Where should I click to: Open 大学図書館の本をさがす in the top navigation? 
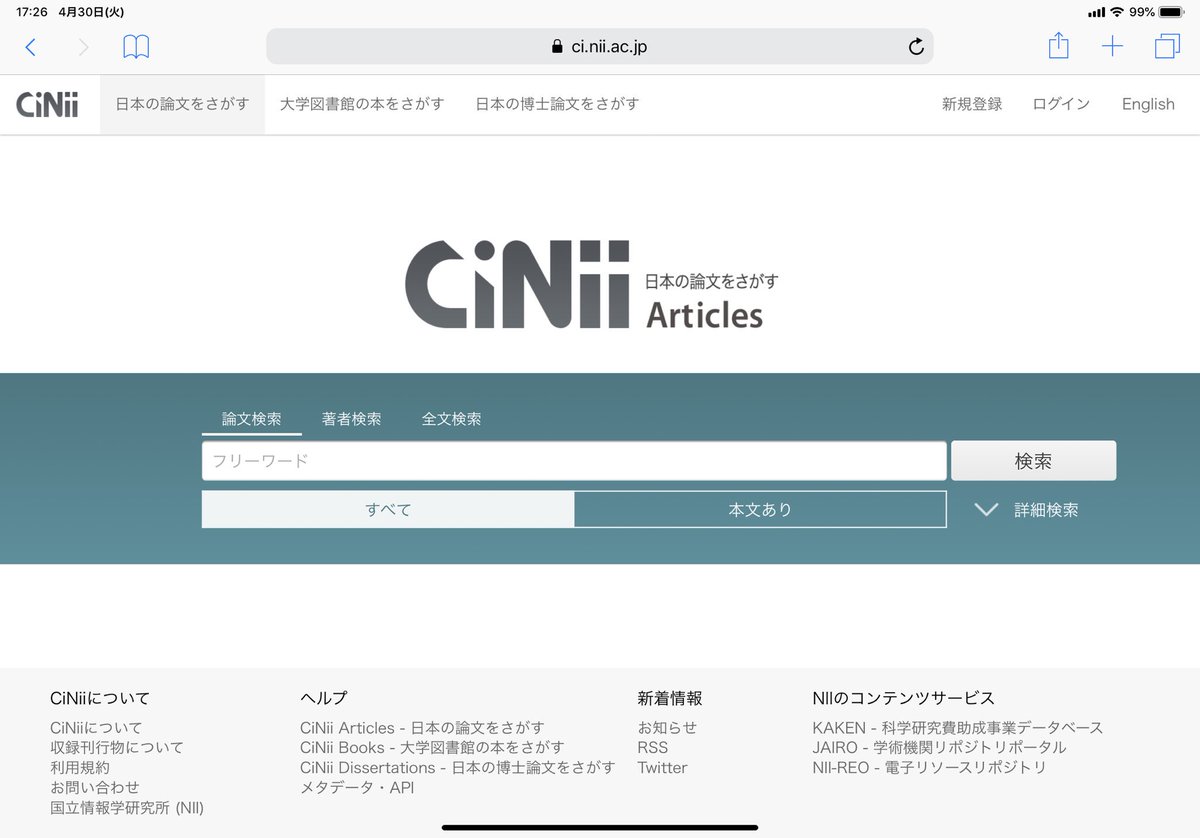[x=362, y=104]
